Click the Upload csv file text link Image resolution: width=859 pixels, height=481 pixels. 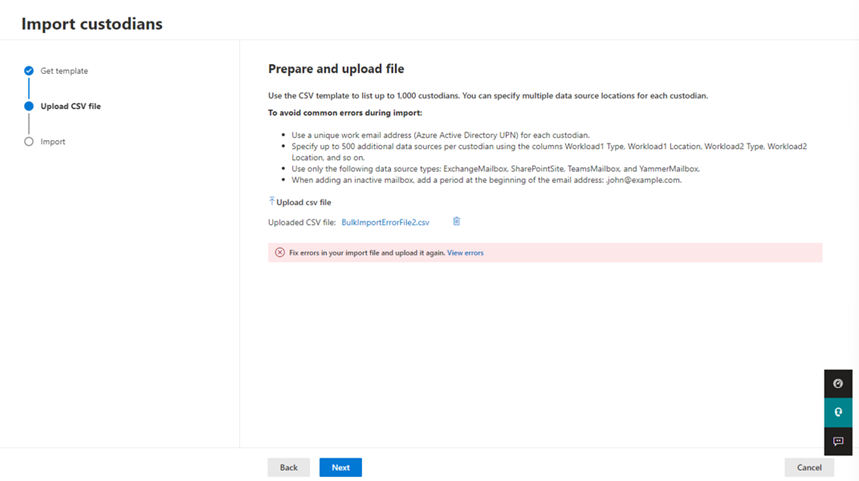coord(303,202)
